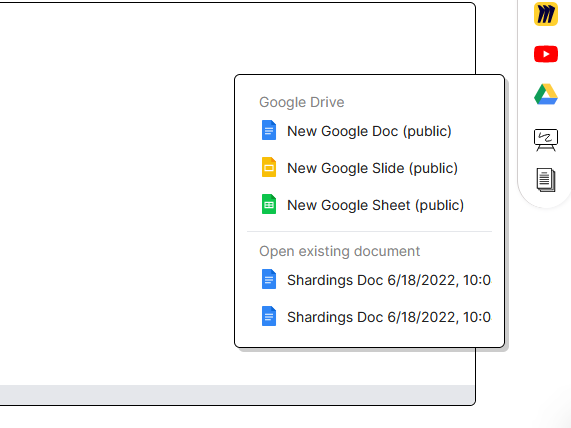The height and width of the screenshot is (428, 571).
Task: Open the first listed Shardings Doc entry
Action: point(369,280)
